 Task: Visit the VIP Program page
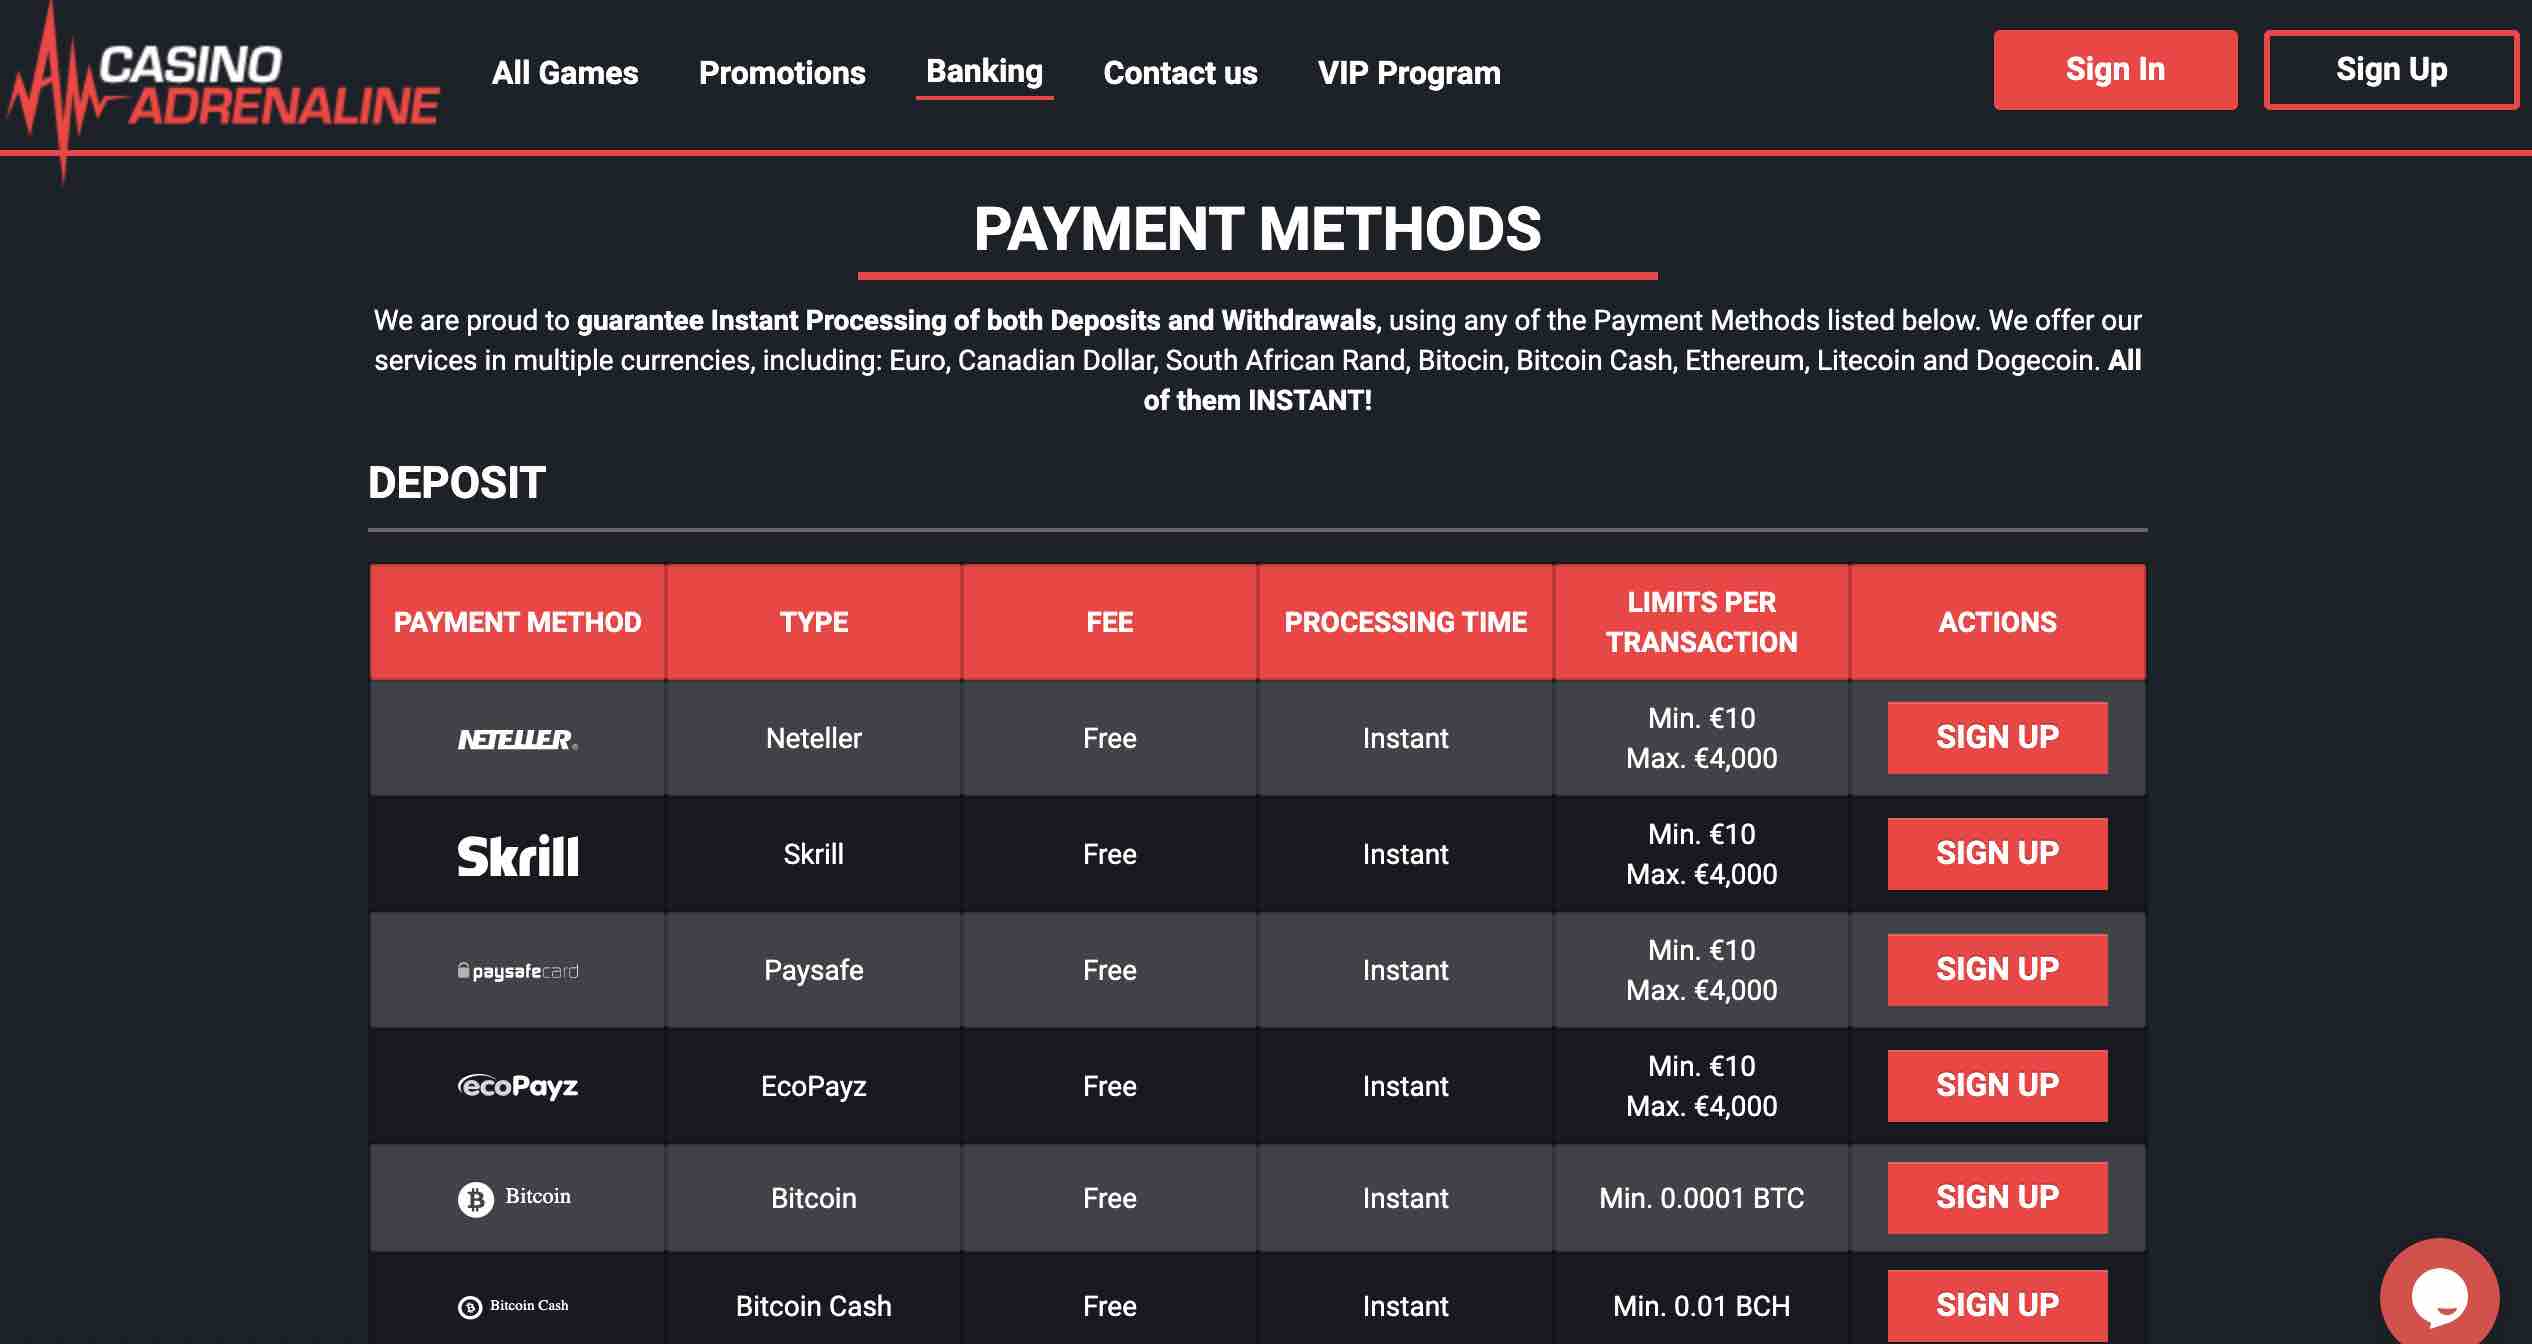(1409, 72)
